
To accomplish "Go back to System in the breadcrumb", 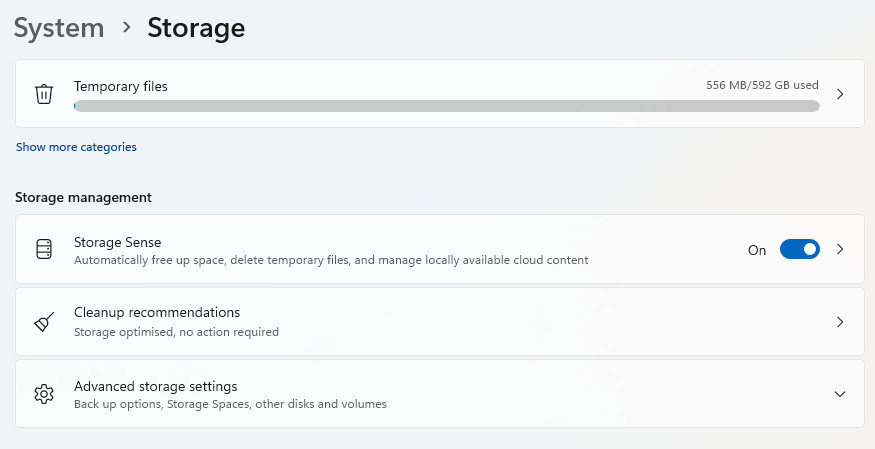I will coord(59,28).
